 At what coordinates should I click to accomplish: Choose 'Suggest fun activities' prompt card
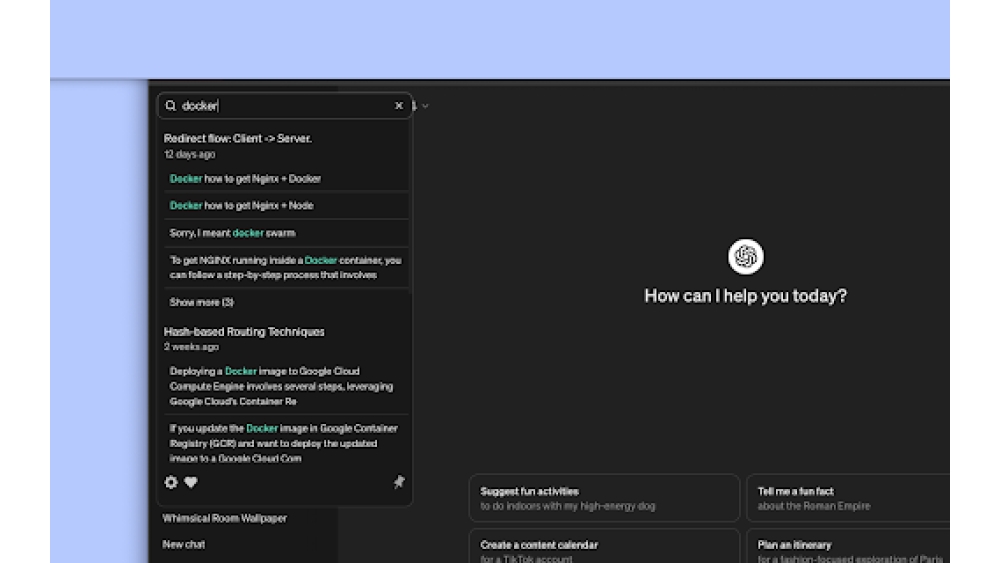tap(604, 498)
